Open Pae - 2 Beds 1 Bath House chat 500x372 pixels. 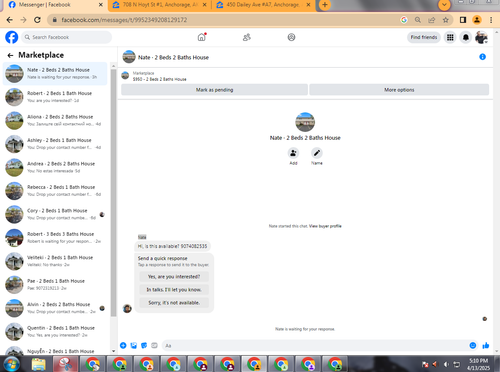55,284
